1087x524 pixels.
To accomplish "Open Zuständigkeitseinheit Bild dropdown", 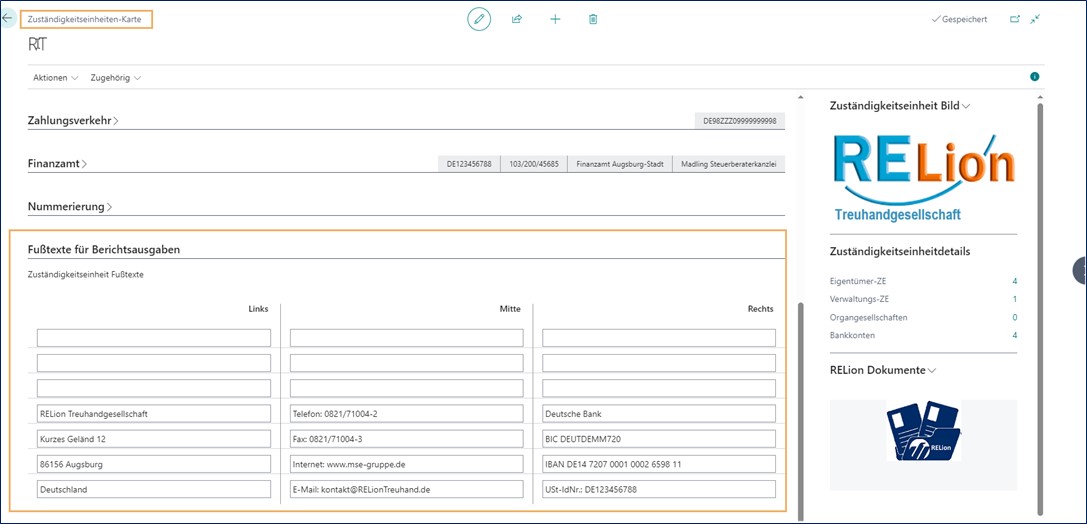I will [900, 106].
